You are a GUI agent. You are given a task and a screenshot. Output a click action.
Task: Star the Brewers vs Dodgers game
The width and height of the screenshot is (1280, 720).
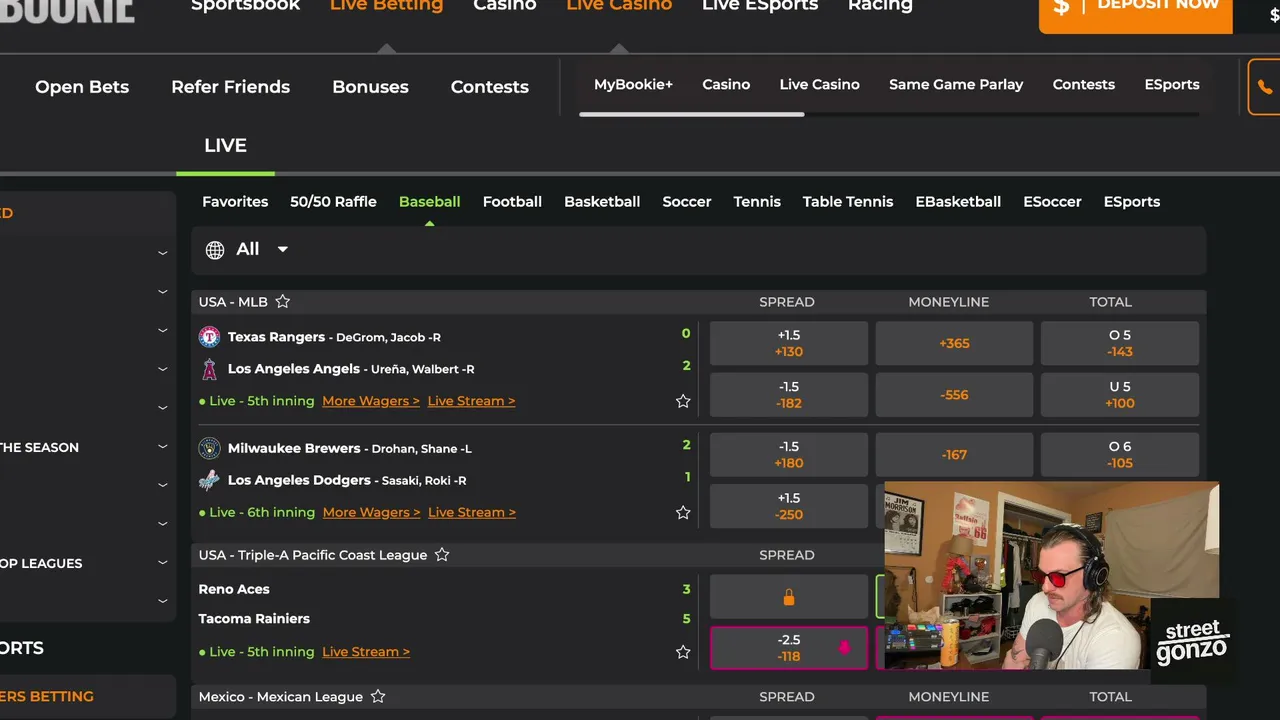click(683, 512)
